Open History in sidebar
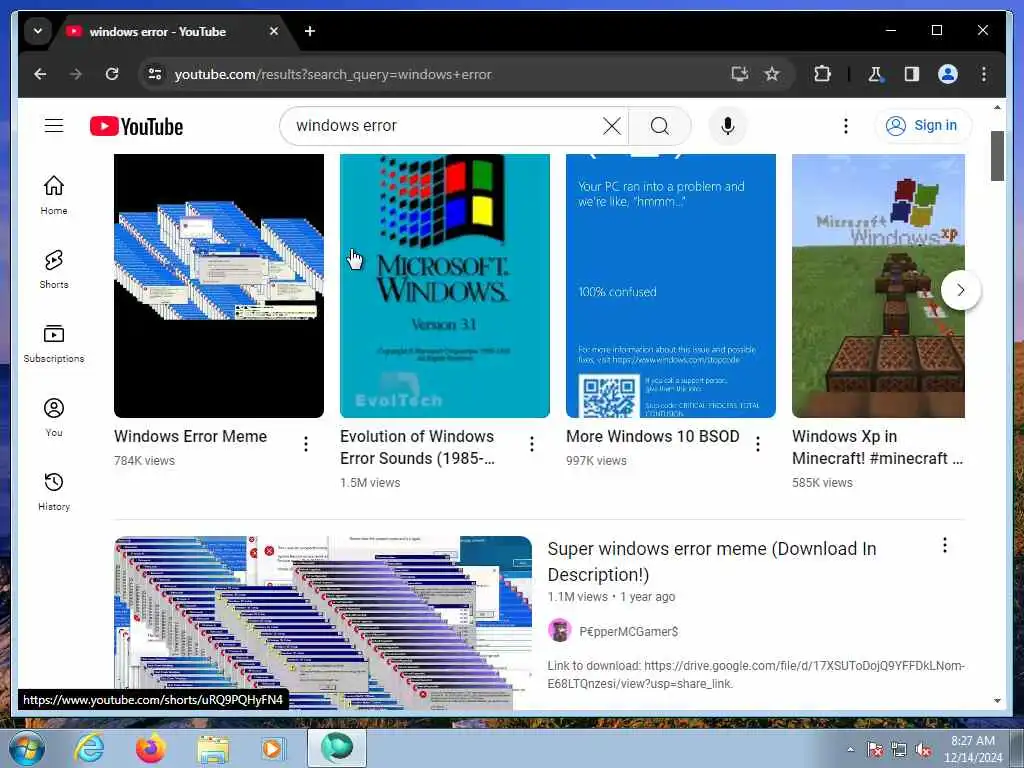 point(54,490)
